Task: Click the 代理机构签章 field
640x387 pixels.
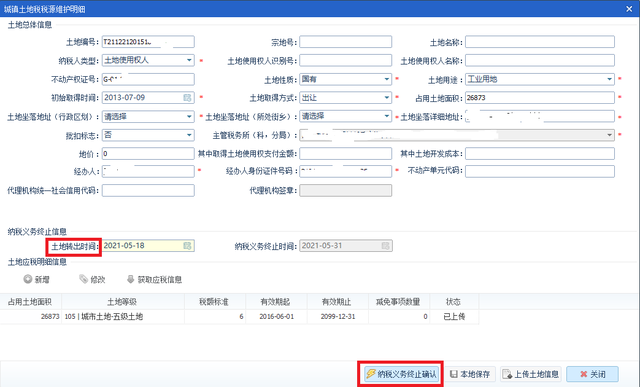Action: 346,191
